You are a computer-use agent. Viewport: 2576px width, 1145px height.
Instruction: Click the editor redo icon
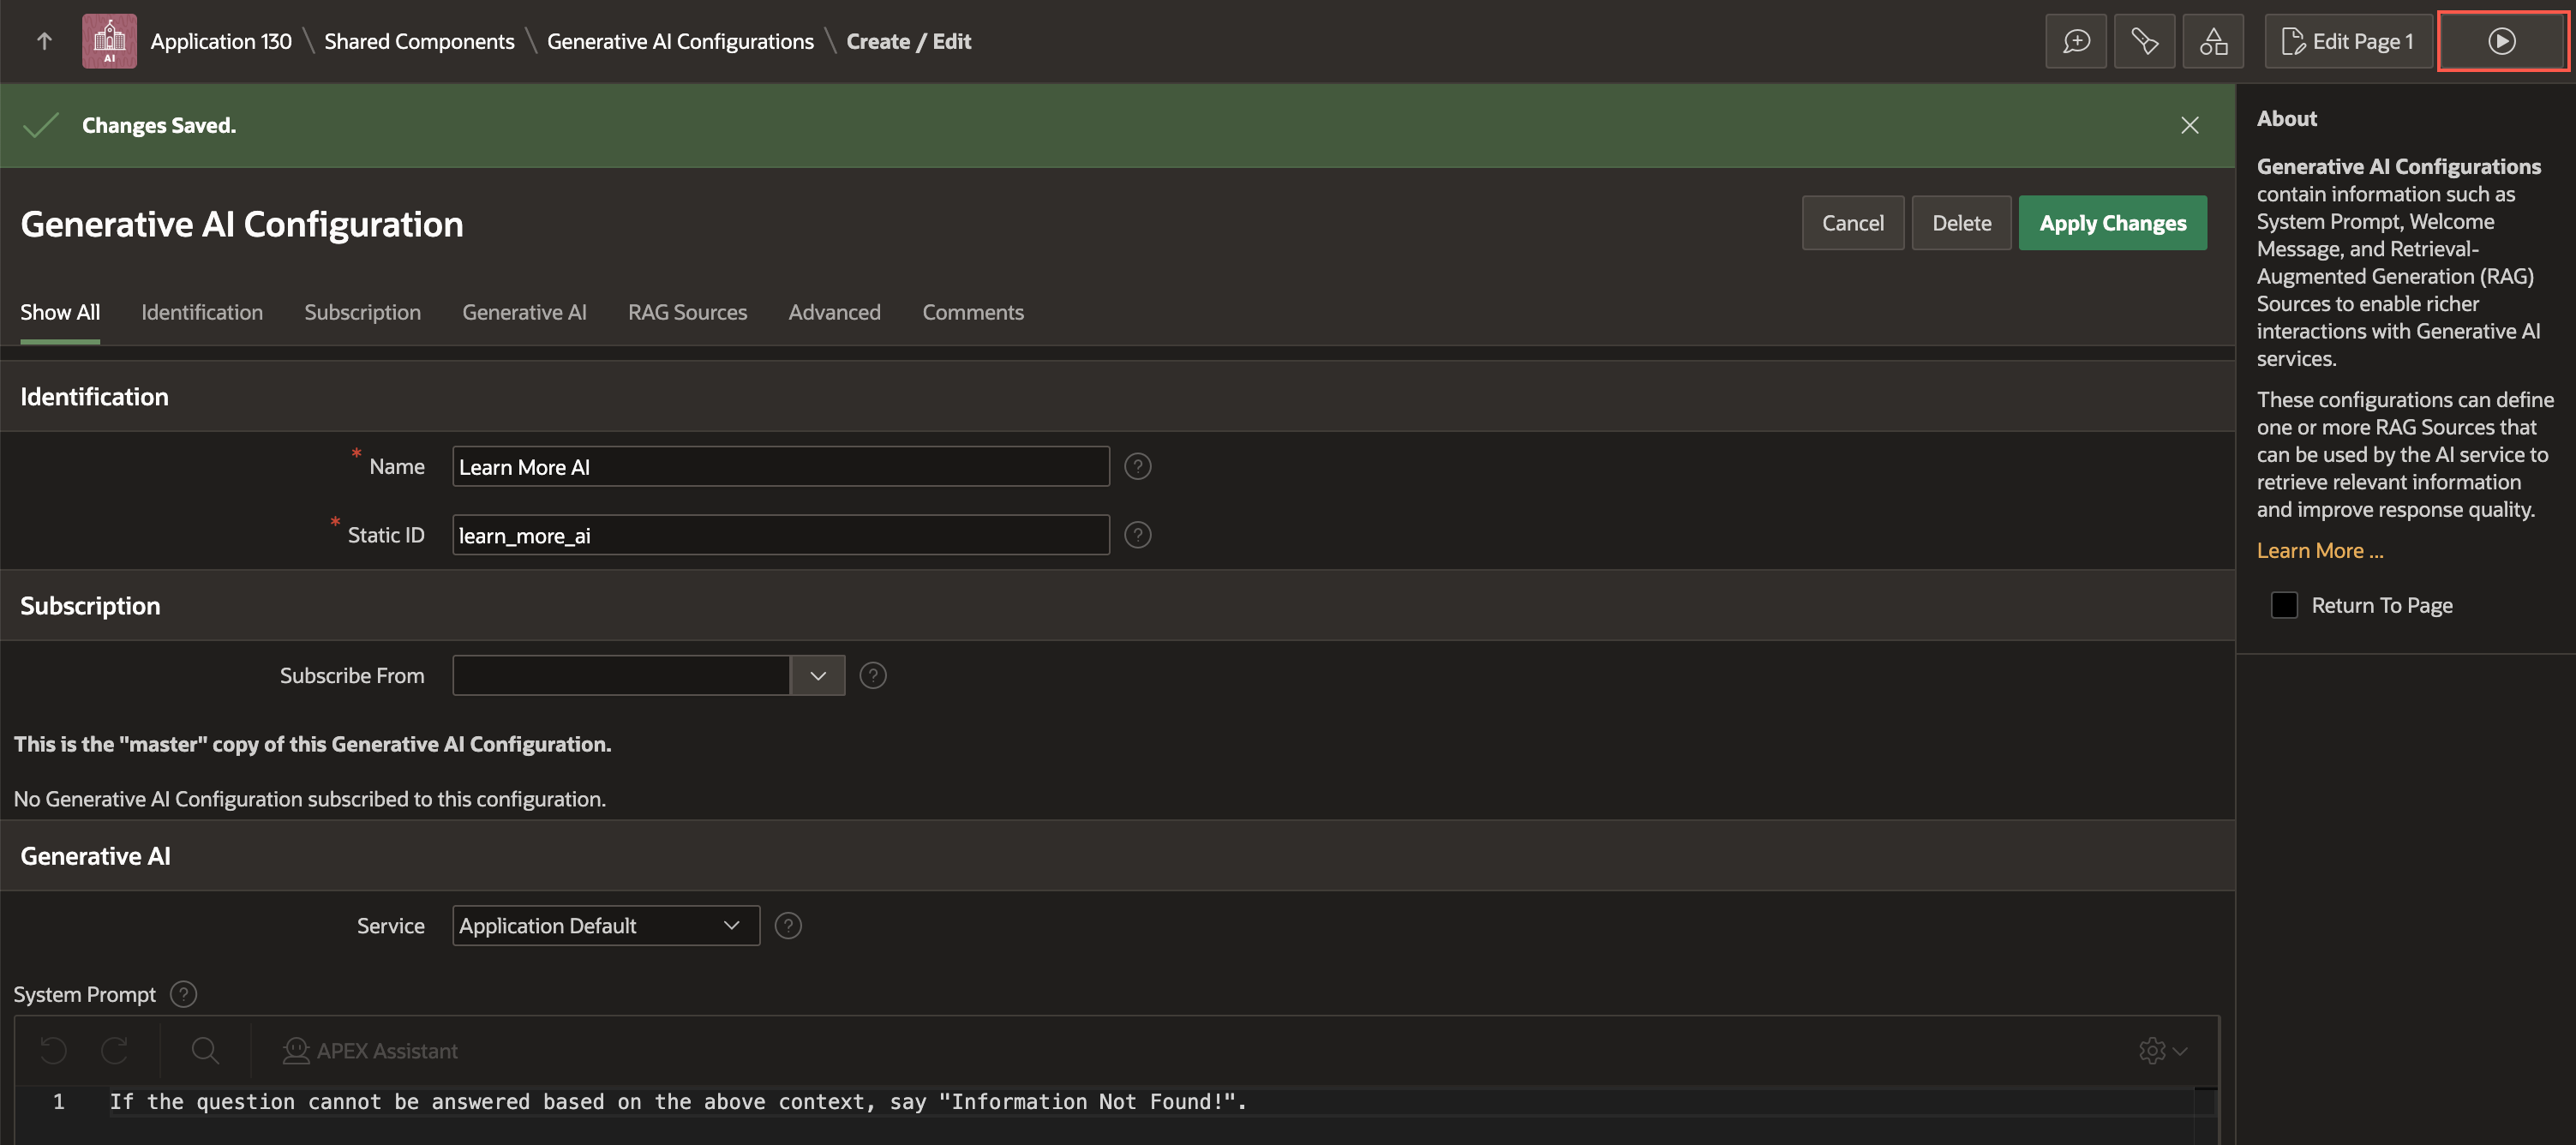coord(114,1050)
